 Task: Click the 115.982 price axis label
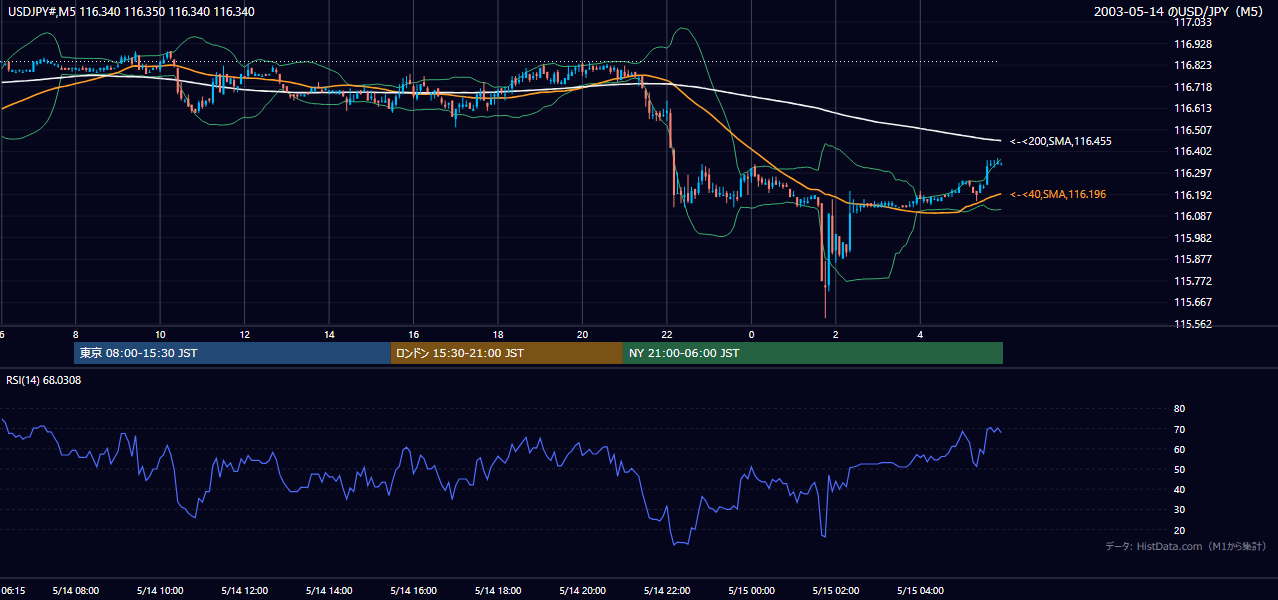[1191, 238]
